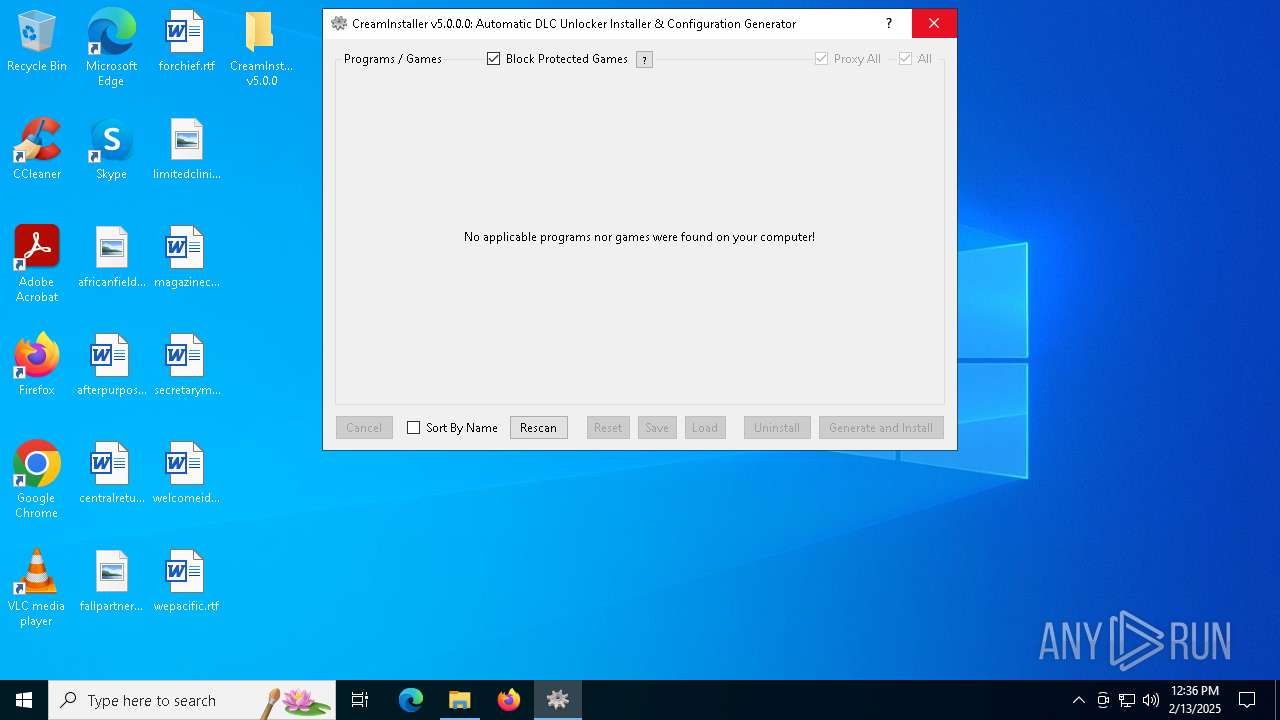Click the Uninstall button
Viewport: 1280px width, 720px height.
[777, 428]
